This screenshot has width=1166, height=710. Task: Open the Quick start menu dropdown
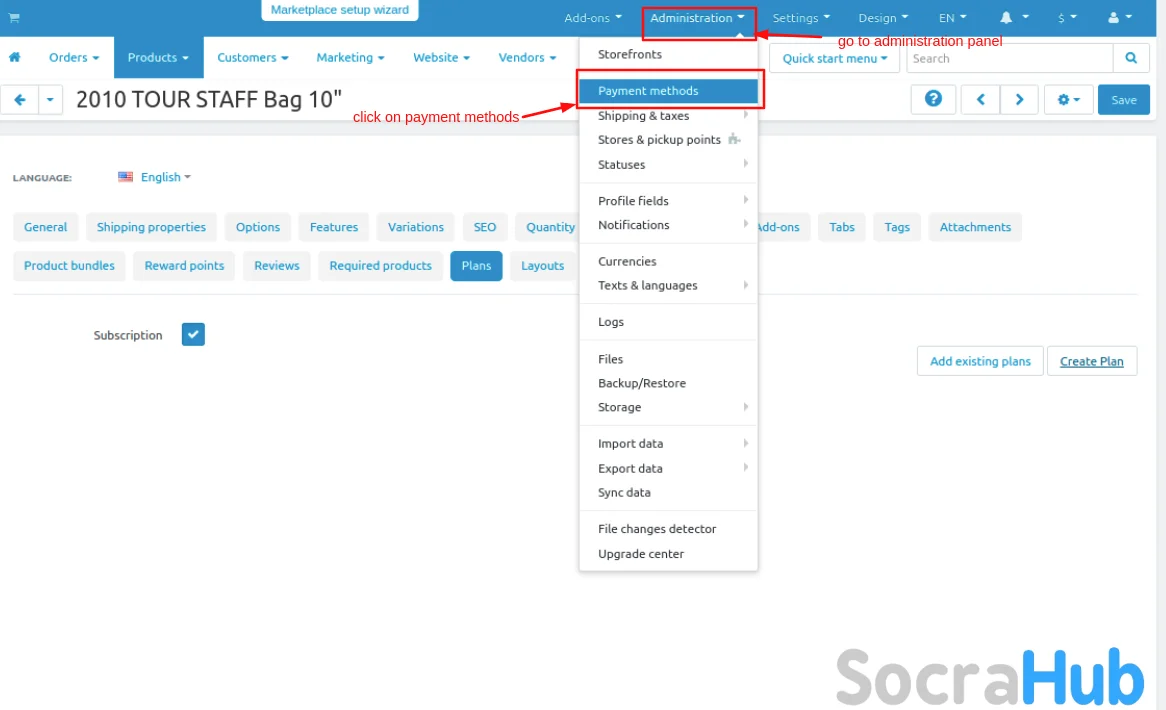(834, 58)
